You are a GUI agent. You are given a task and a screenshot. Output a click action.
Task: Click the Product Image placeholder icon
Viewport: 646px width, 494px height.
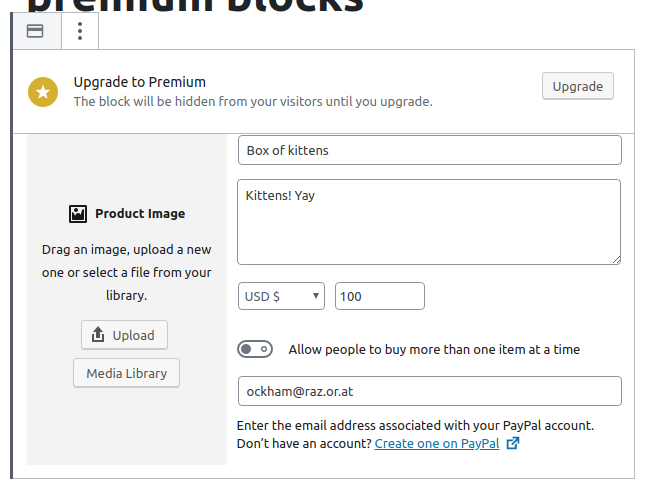(x=78, y=213)
